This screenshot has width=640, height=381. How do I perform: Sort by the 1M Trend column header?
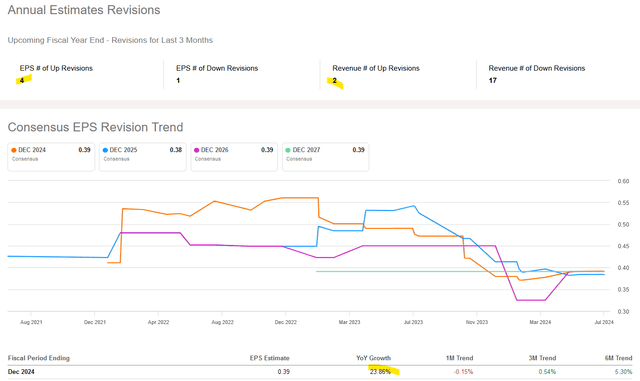point(459,358)
